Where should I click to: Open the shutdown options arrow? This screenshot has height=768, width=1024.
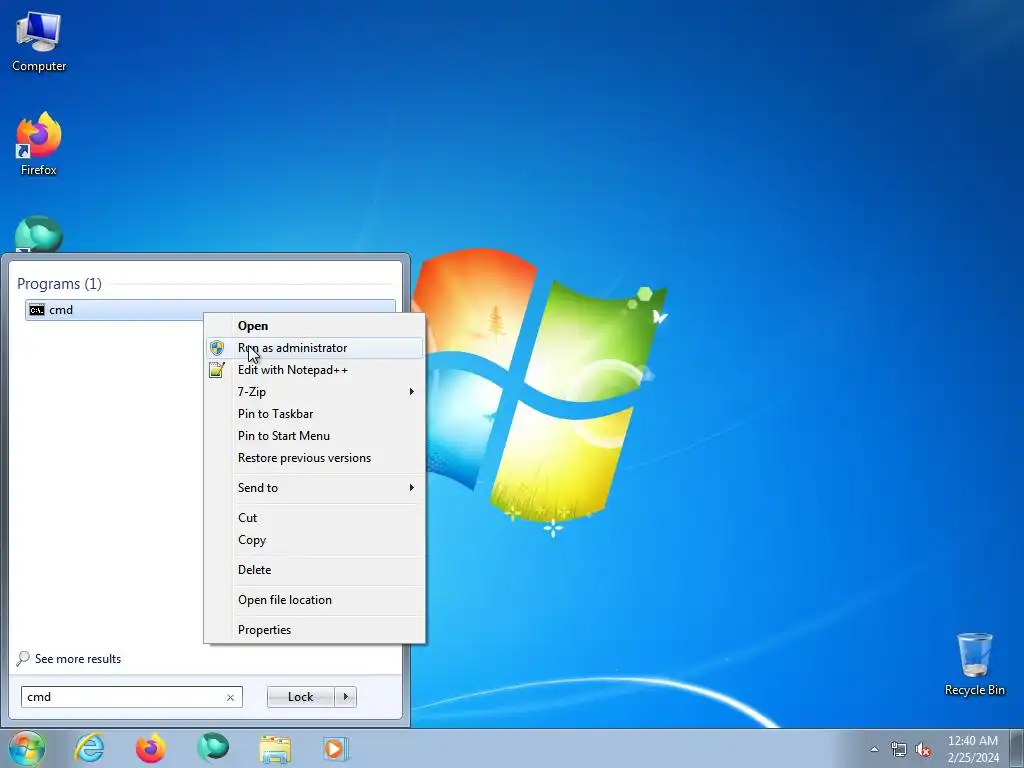[x=345, y=697]
